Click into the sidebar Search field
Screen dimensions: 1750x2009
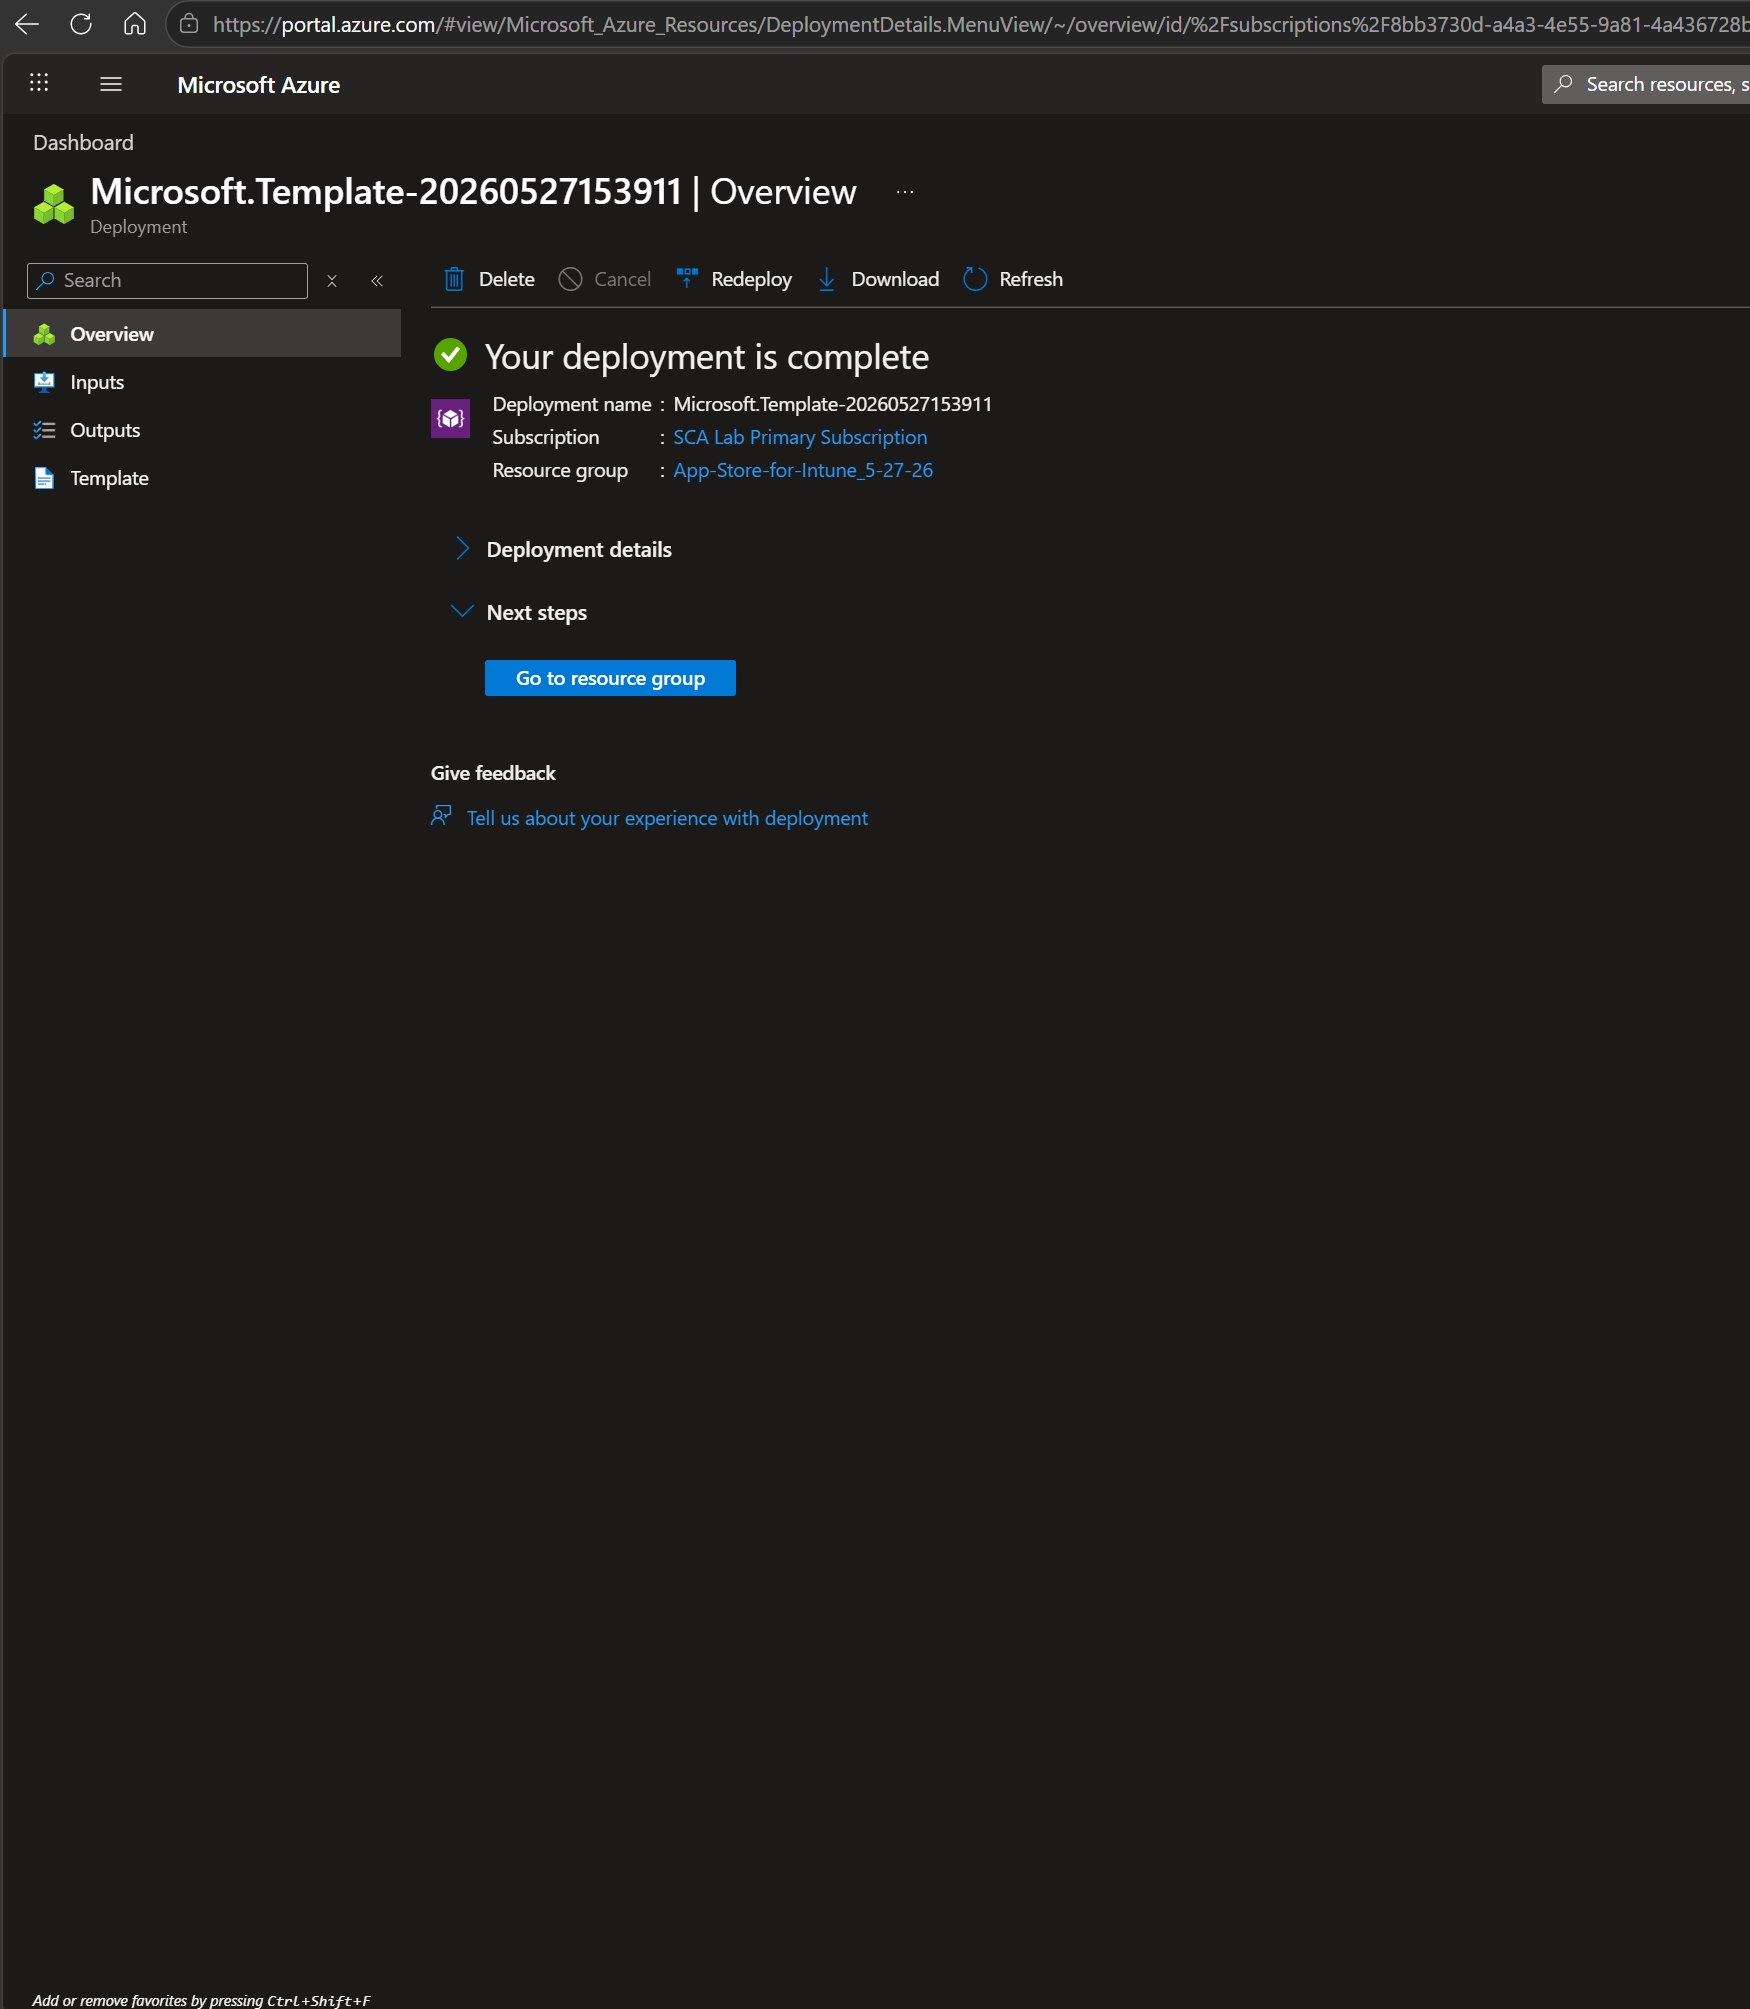point(167,281)
